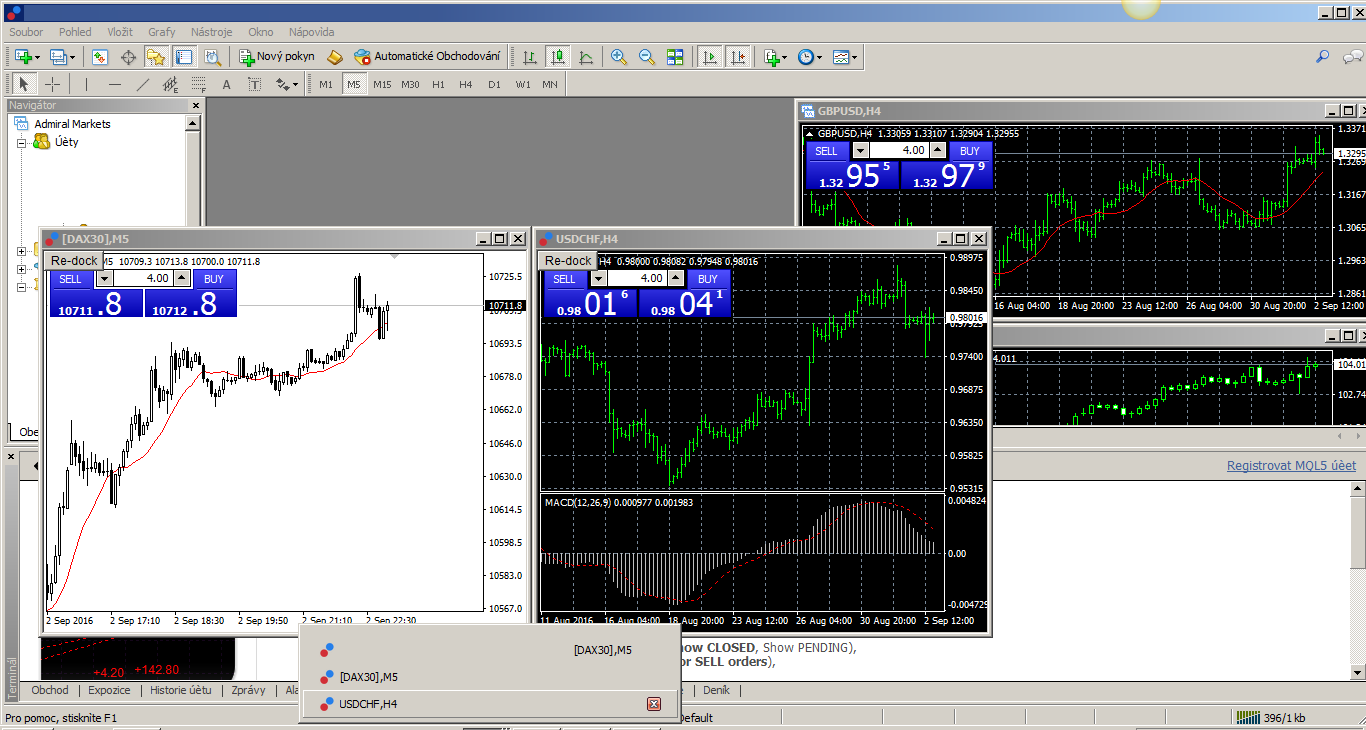Screen dimensions: 1366x730
Task: Open MetaEditor via the yellow book icon
Action: (335, 57)
